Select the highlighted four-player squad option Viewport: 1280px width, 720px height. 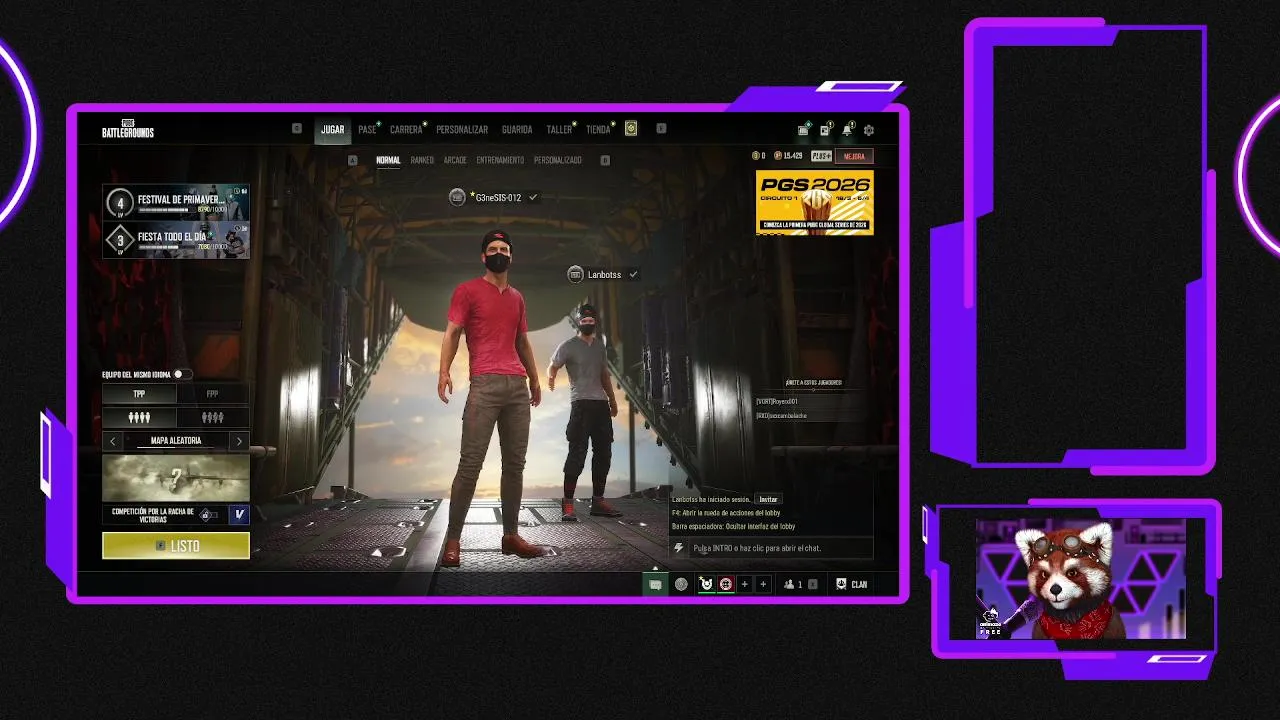point(139,418)
